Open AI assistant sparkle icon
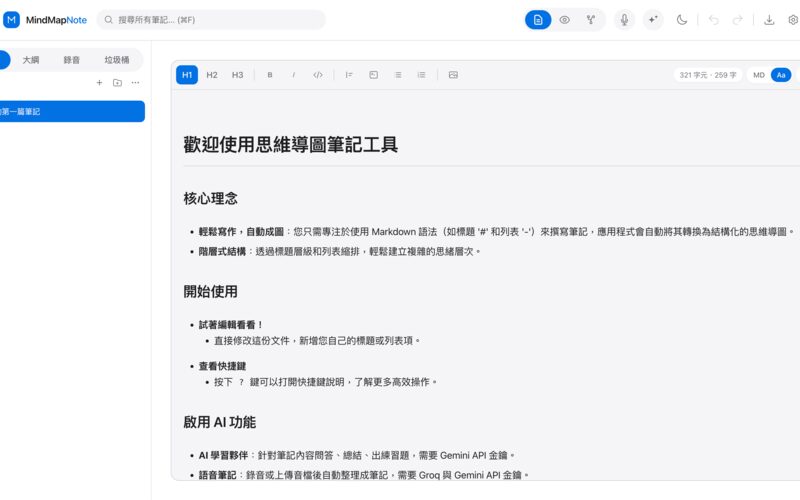 (653, 20)
